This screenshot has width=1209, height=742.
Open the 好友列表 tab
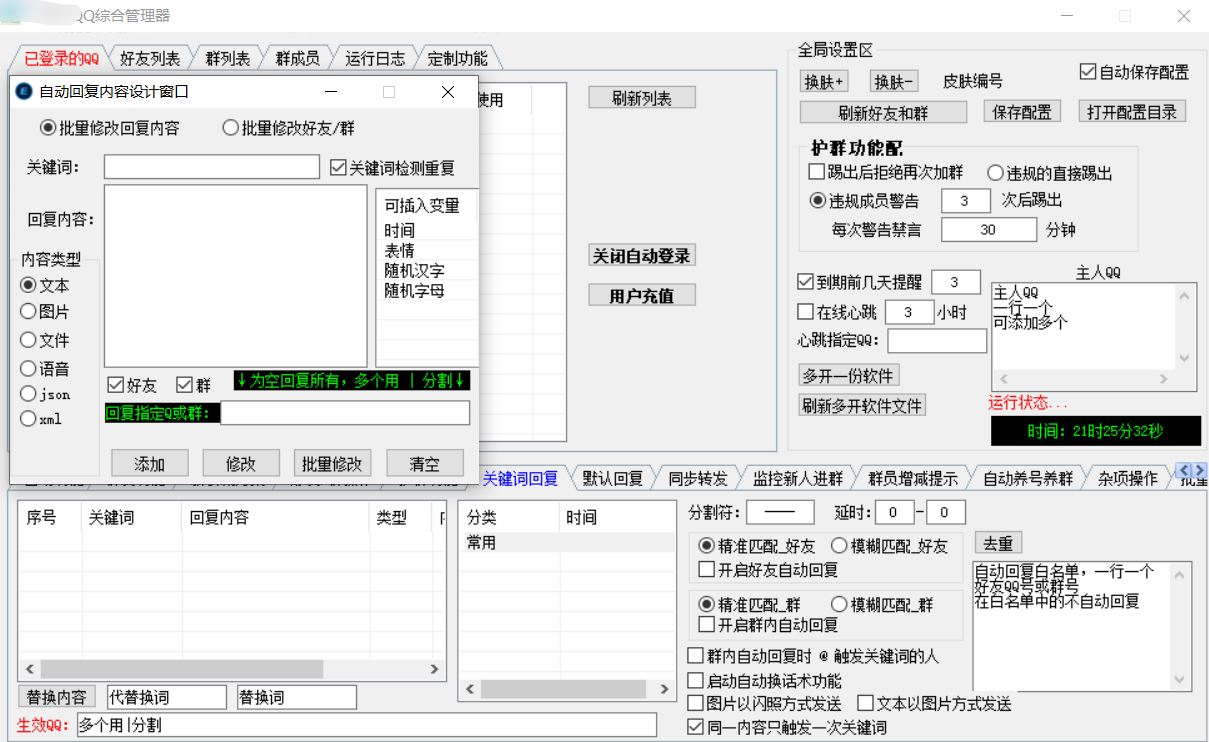click(x=150, y=58)
